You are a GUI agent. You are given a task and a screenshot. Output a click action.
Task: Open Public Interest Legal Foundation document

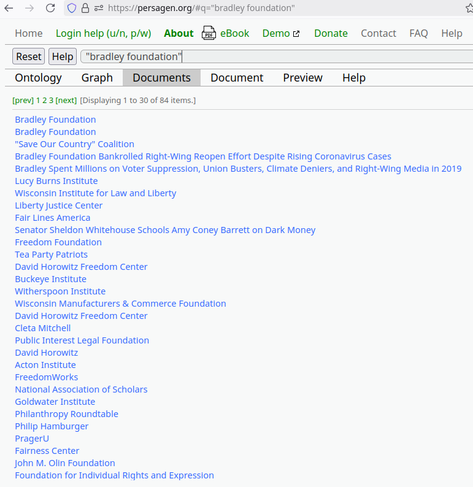tap(82, 341)
